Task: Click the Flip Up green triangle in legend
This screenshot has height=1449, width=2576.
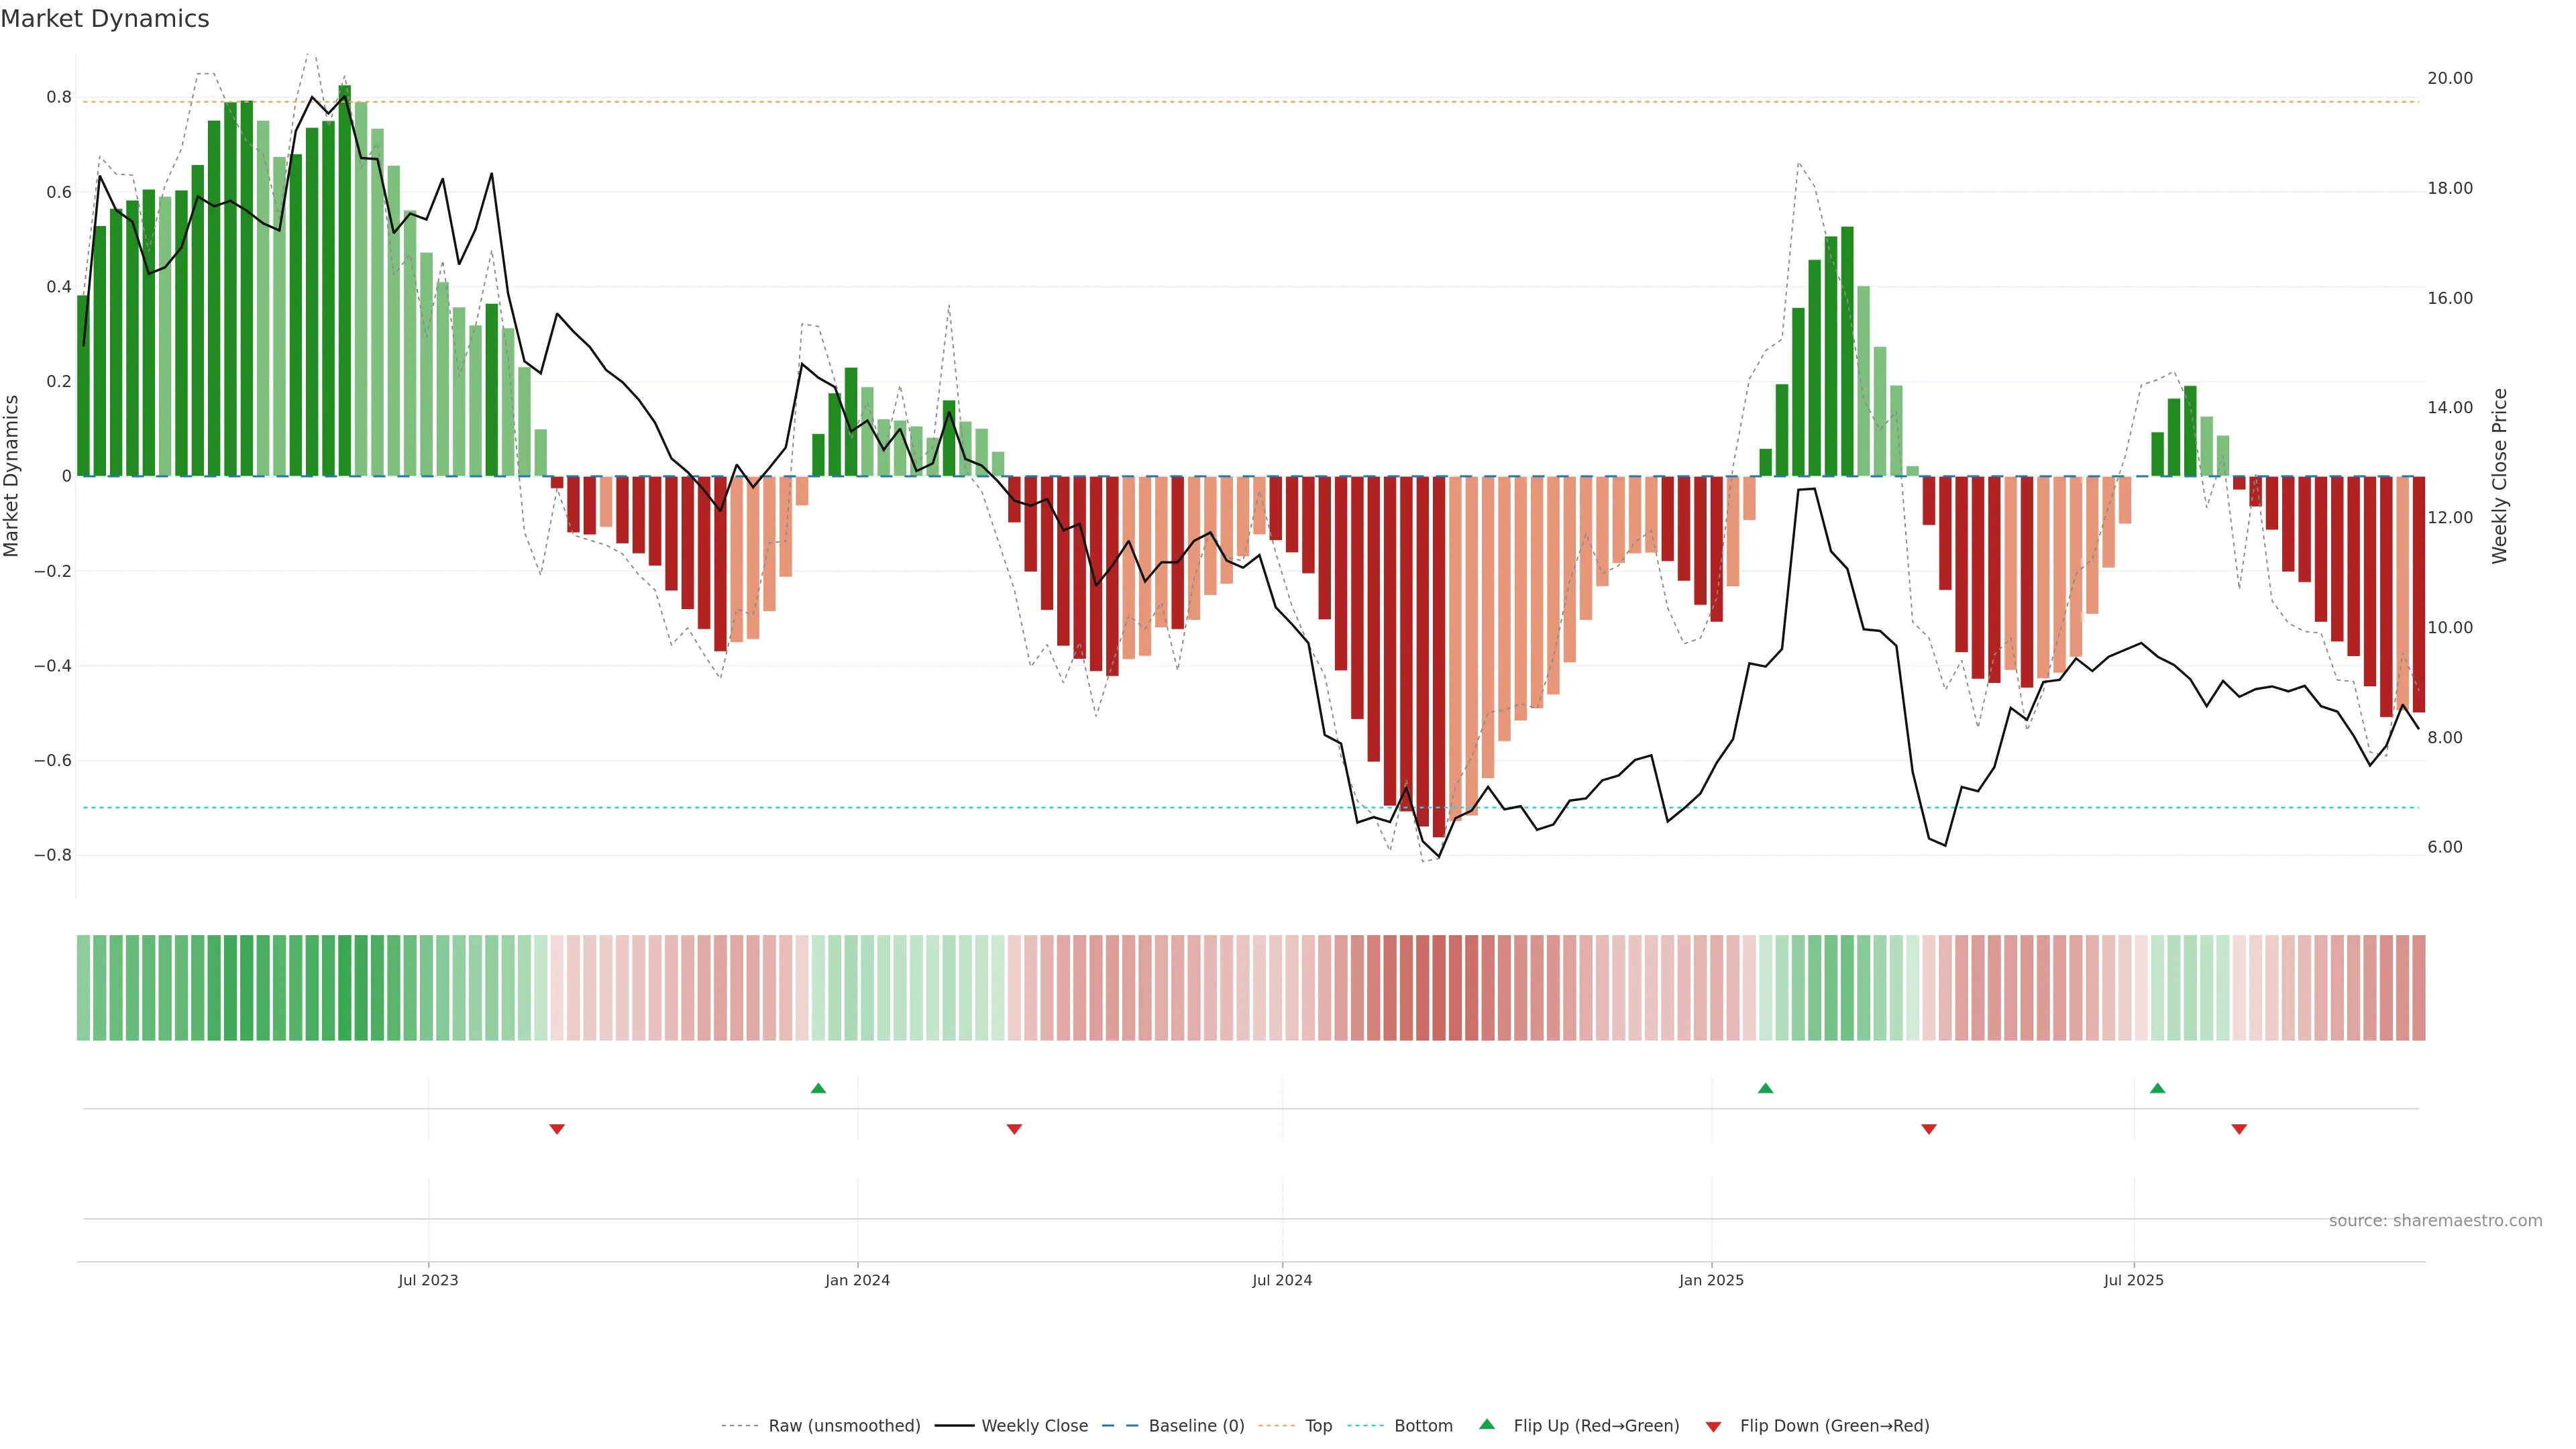Action: [1487, 1425]
